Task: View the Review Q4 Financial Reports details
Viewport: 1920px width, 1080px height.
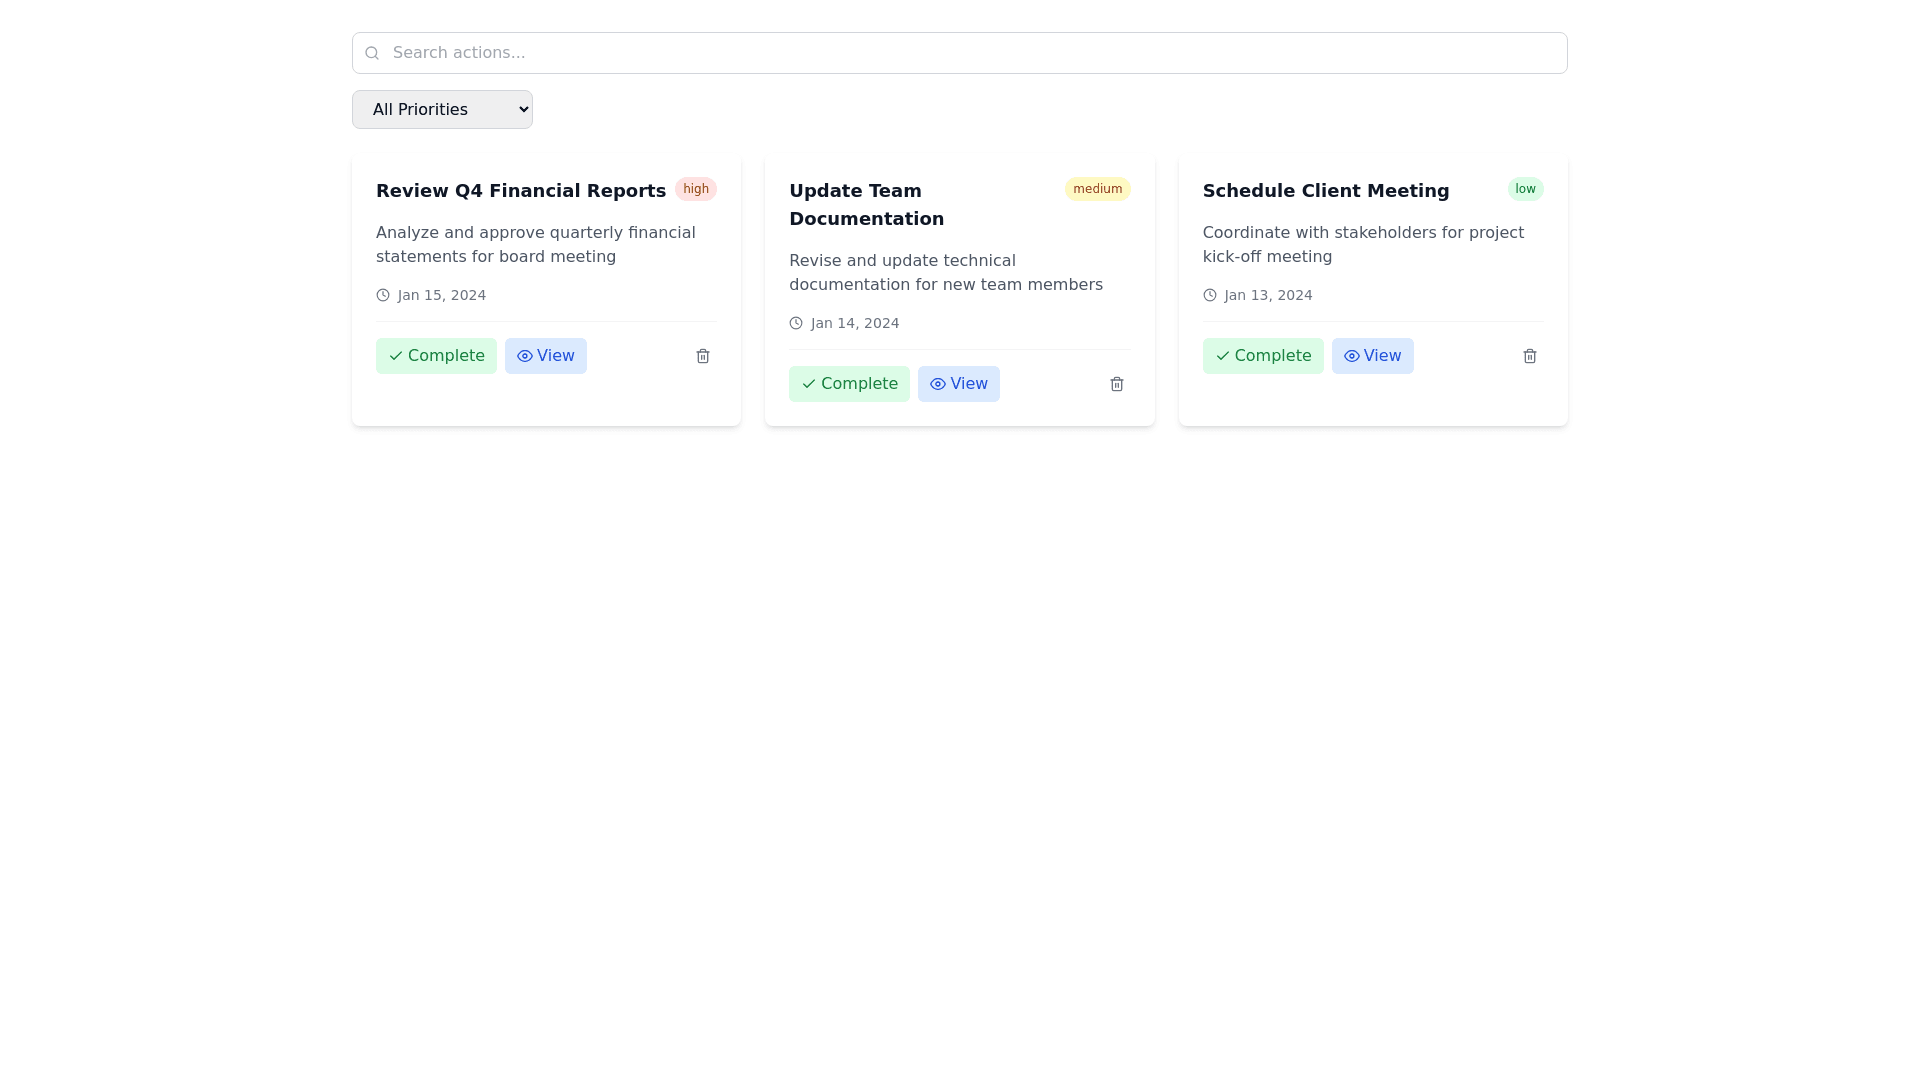Action: click(545, 356)
